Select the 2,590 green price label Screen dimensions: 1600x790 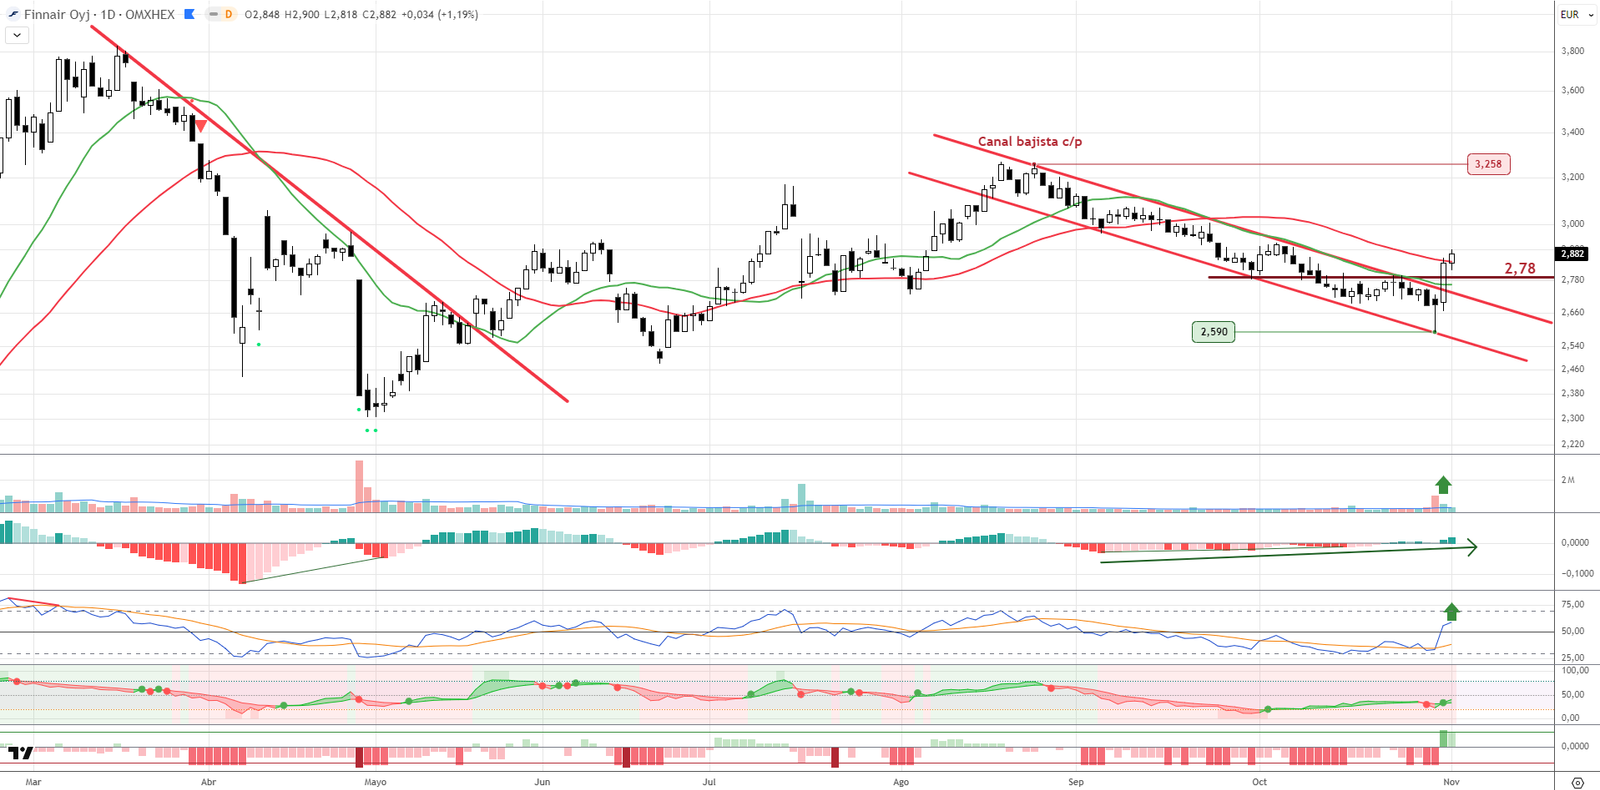(x=1213, y=332)
